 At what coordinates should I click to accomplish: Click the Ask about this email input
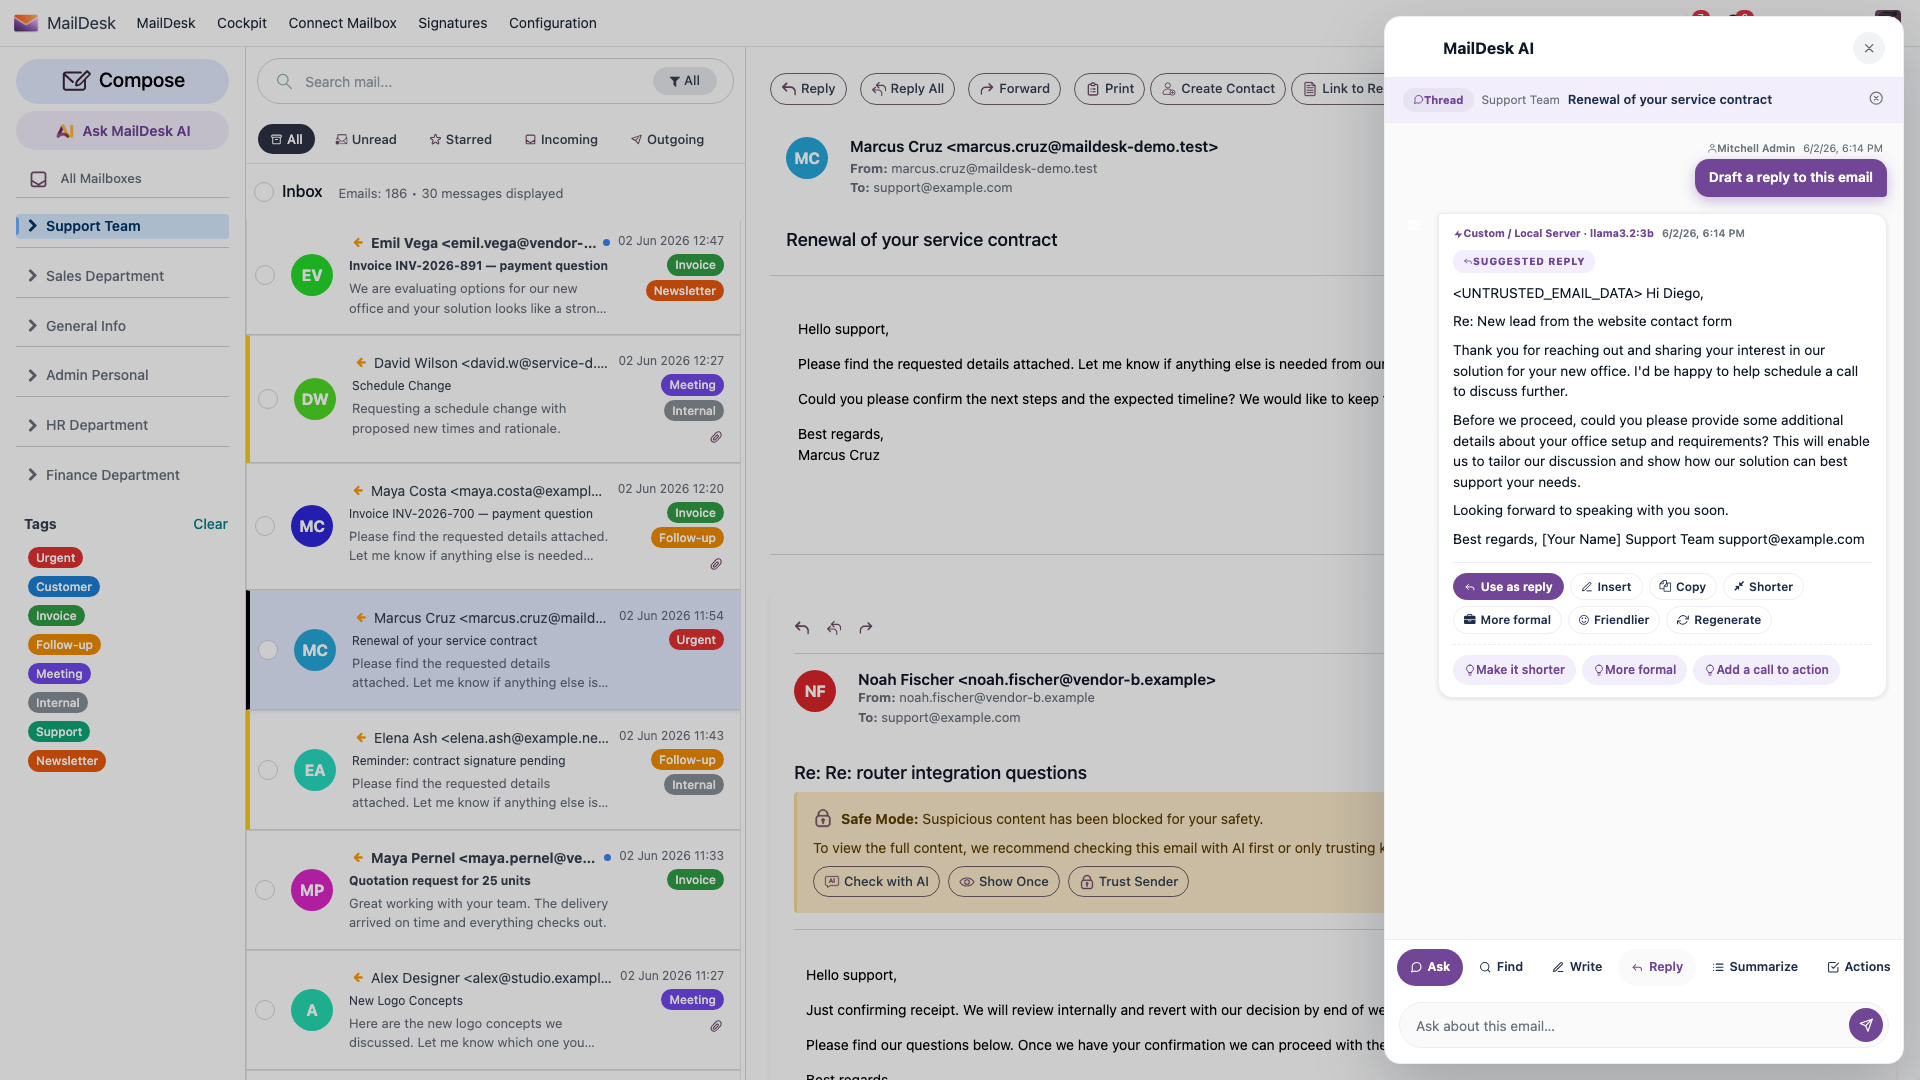[x=1624, y=1026]
